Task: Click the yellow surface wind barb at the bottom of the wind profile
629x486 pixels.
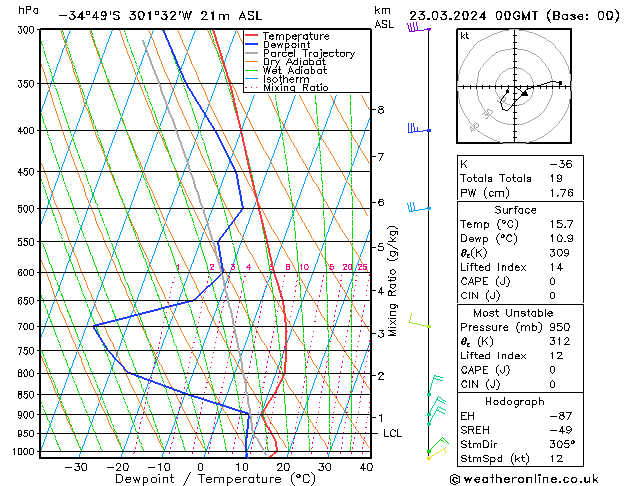Action: pyautogui.click(x=437, y=454)
